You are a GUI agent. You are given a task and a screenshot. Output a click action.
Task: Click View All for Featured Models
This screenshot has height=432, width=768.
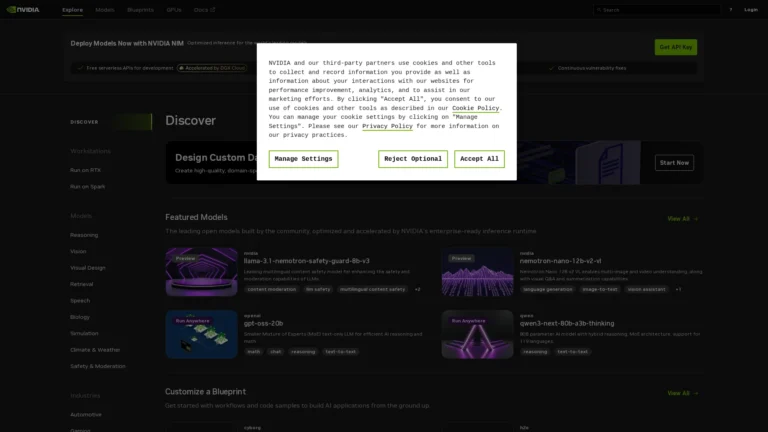[x=682, y=218]
